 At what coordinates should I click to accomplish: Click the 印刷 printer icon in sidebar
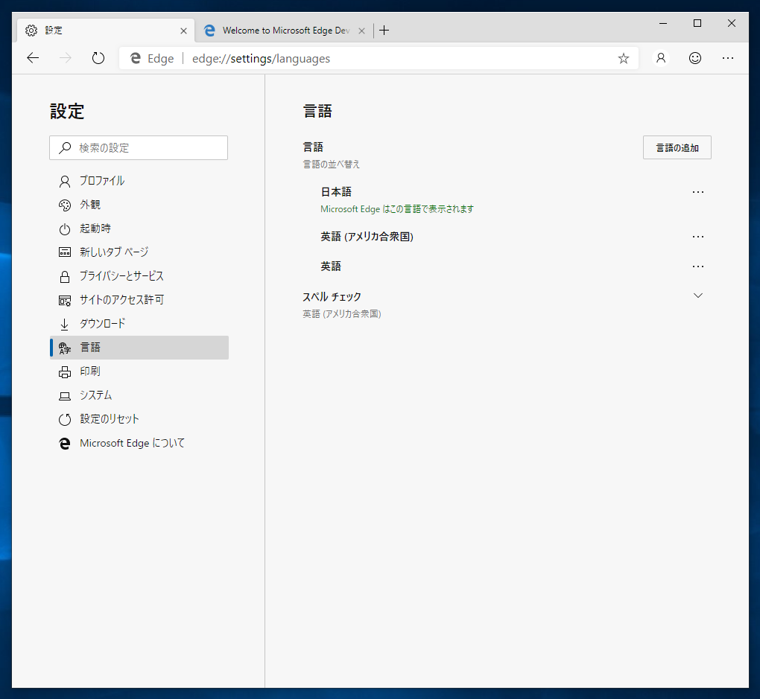coord(64,372)
